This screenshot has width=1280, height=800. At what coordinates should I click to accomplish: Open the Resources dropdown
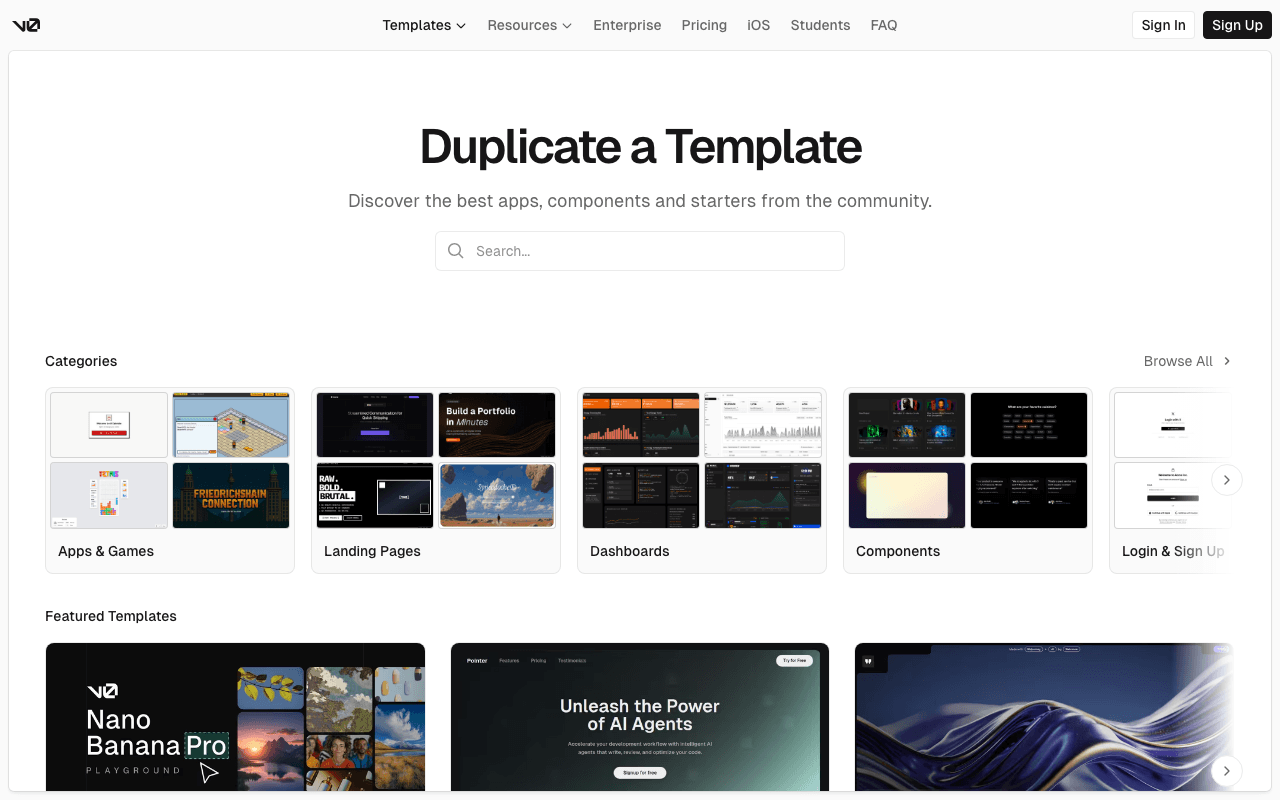(523, 25)
